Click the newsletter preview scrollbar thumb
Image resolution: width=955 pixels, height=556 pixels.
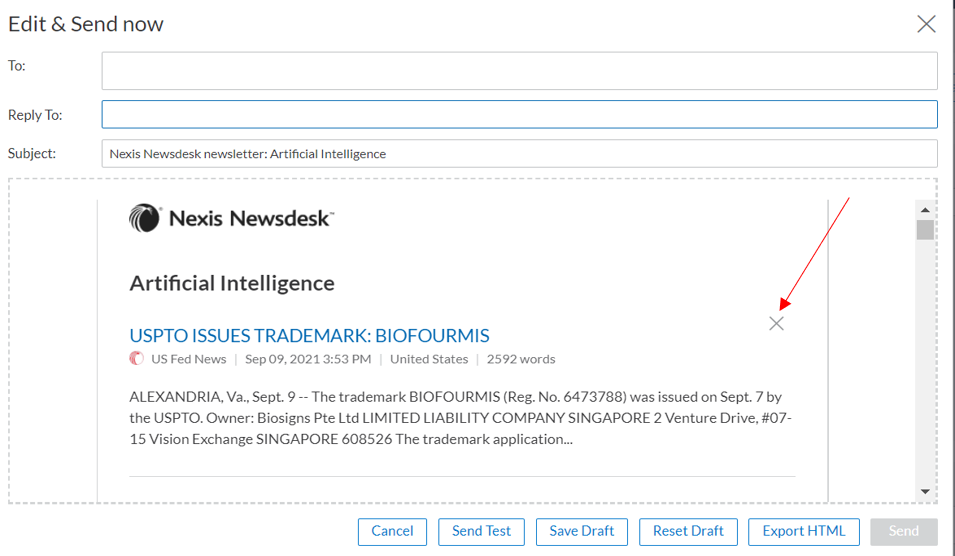pos(925,230)
